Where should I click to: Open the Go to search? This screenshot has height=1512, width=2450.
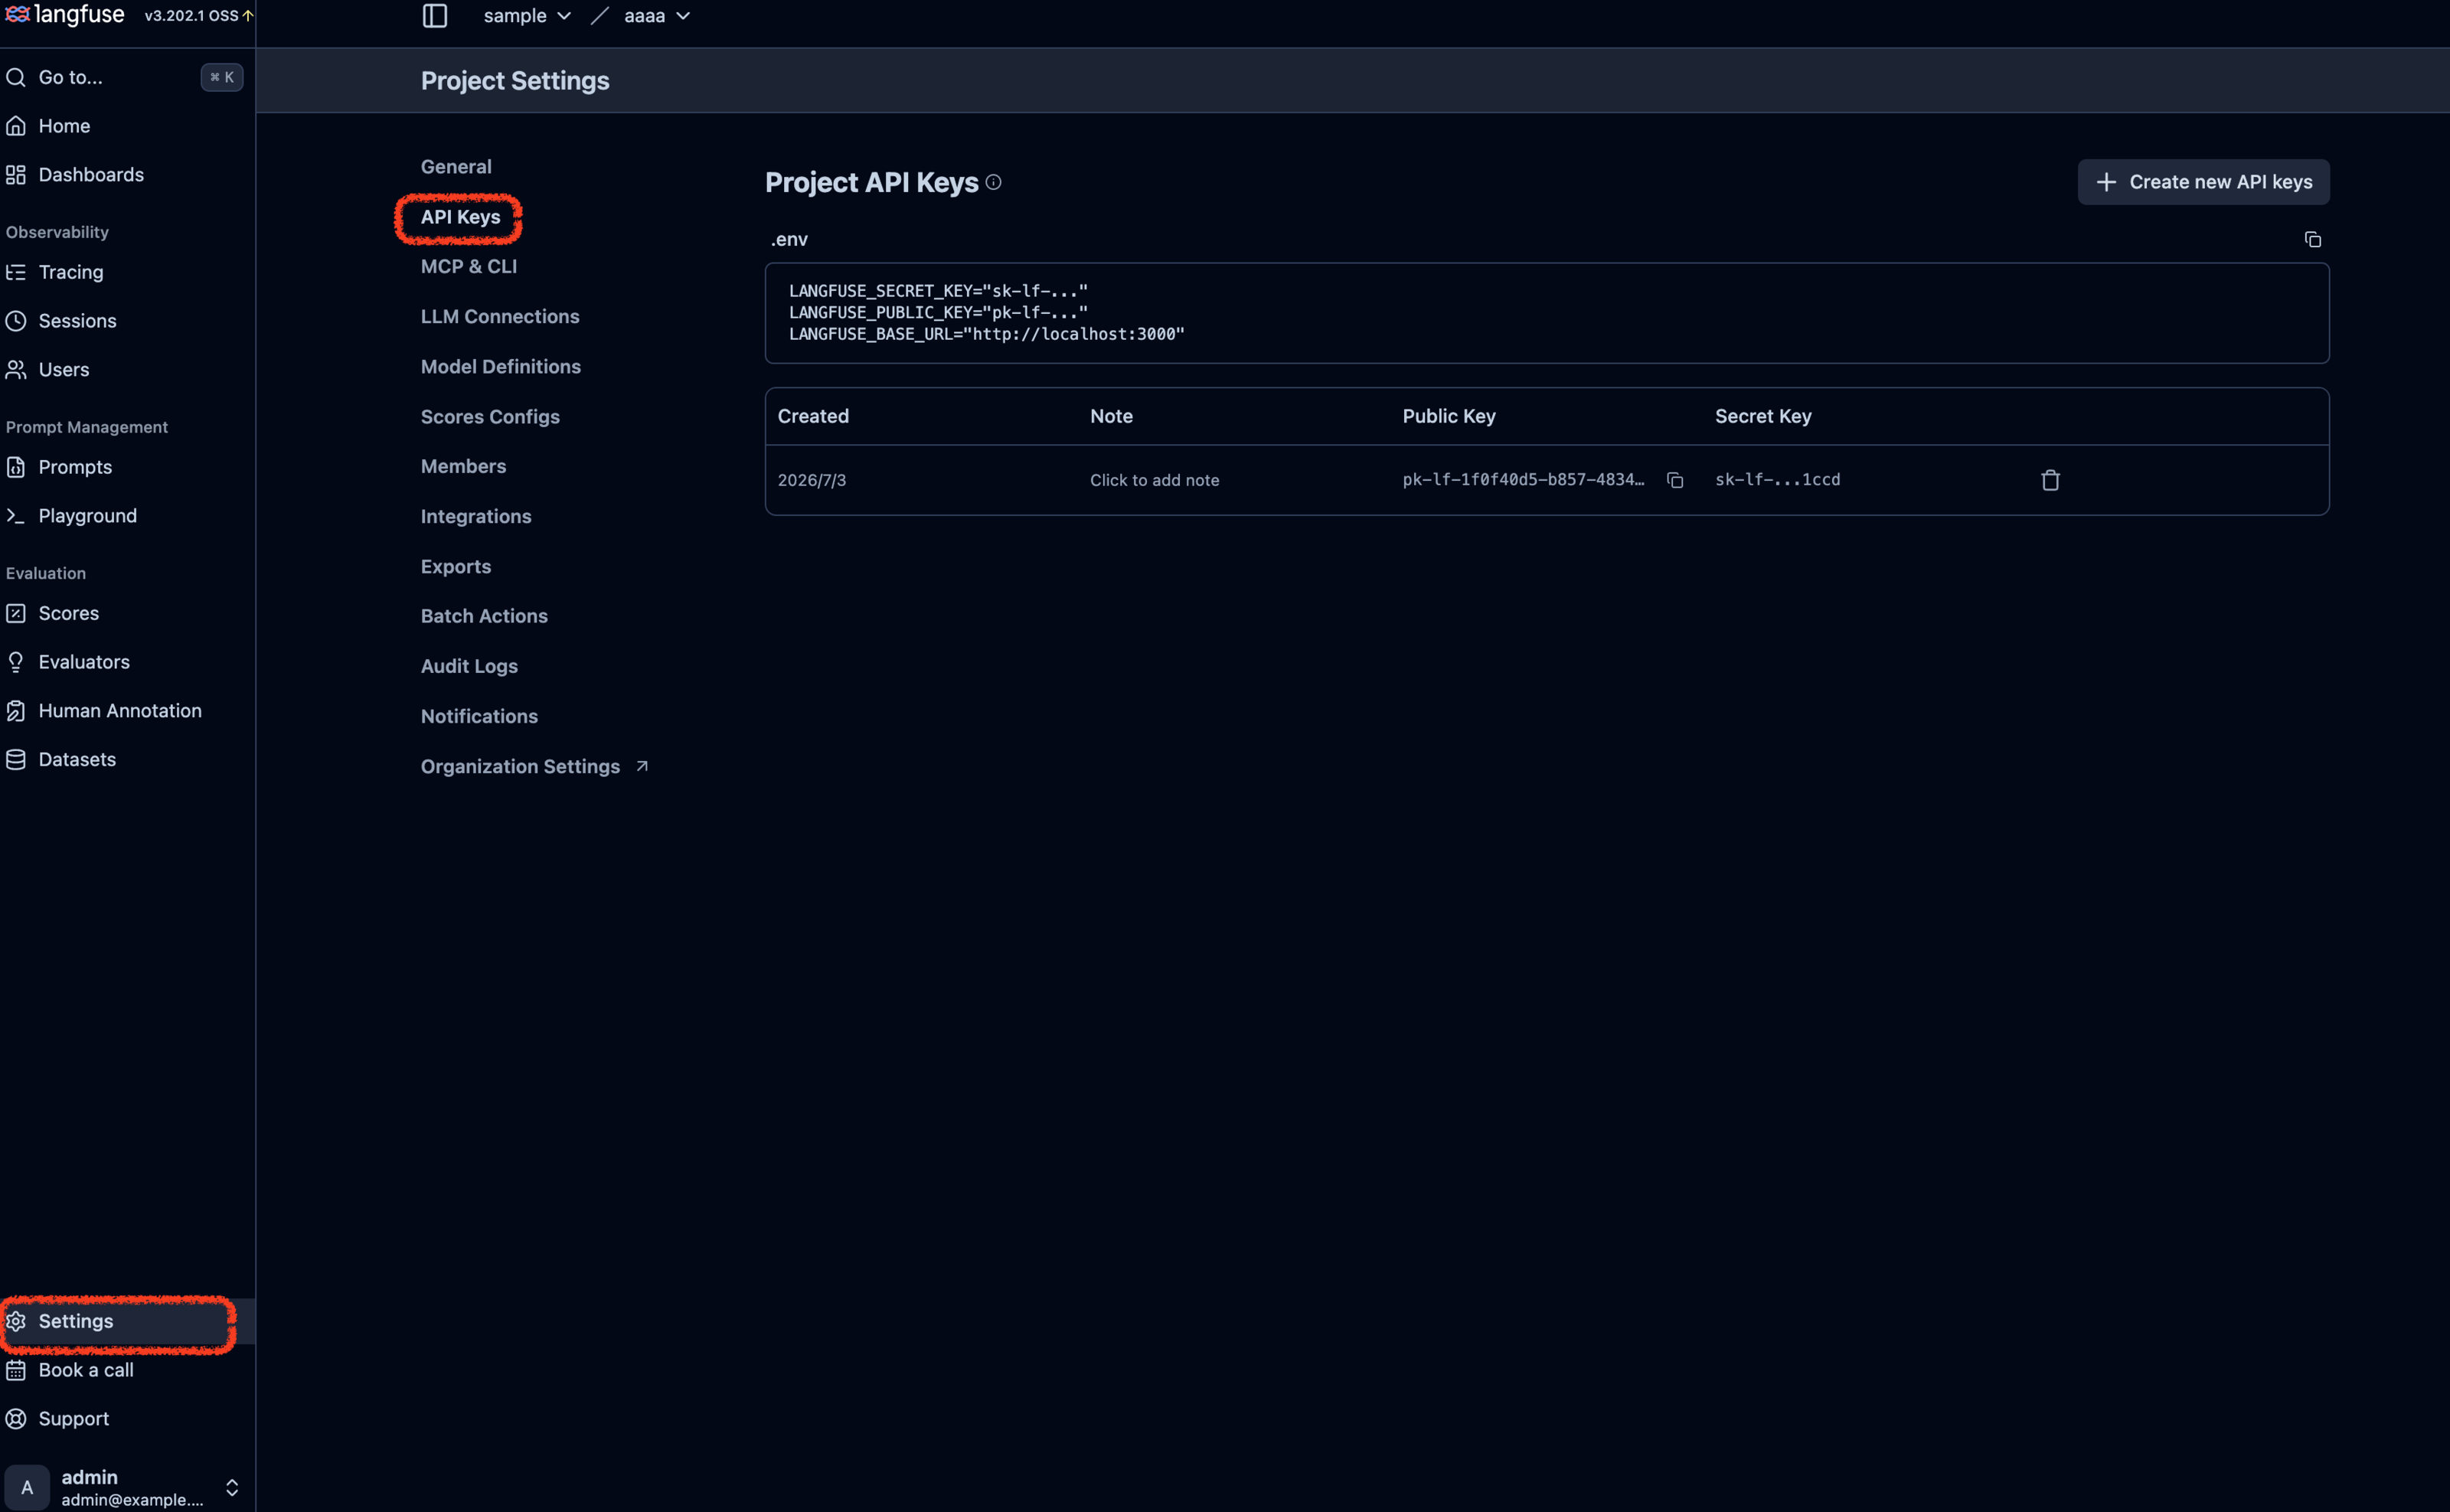[x=124, y=77]
